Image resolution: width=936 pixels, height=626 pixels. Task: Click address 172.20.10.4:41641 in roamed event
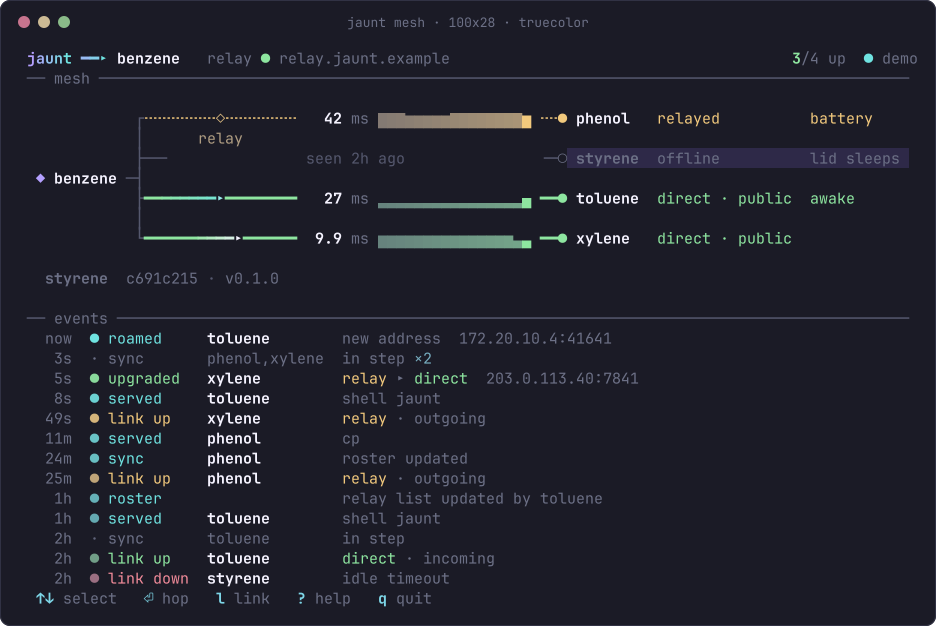pos(535,339)
